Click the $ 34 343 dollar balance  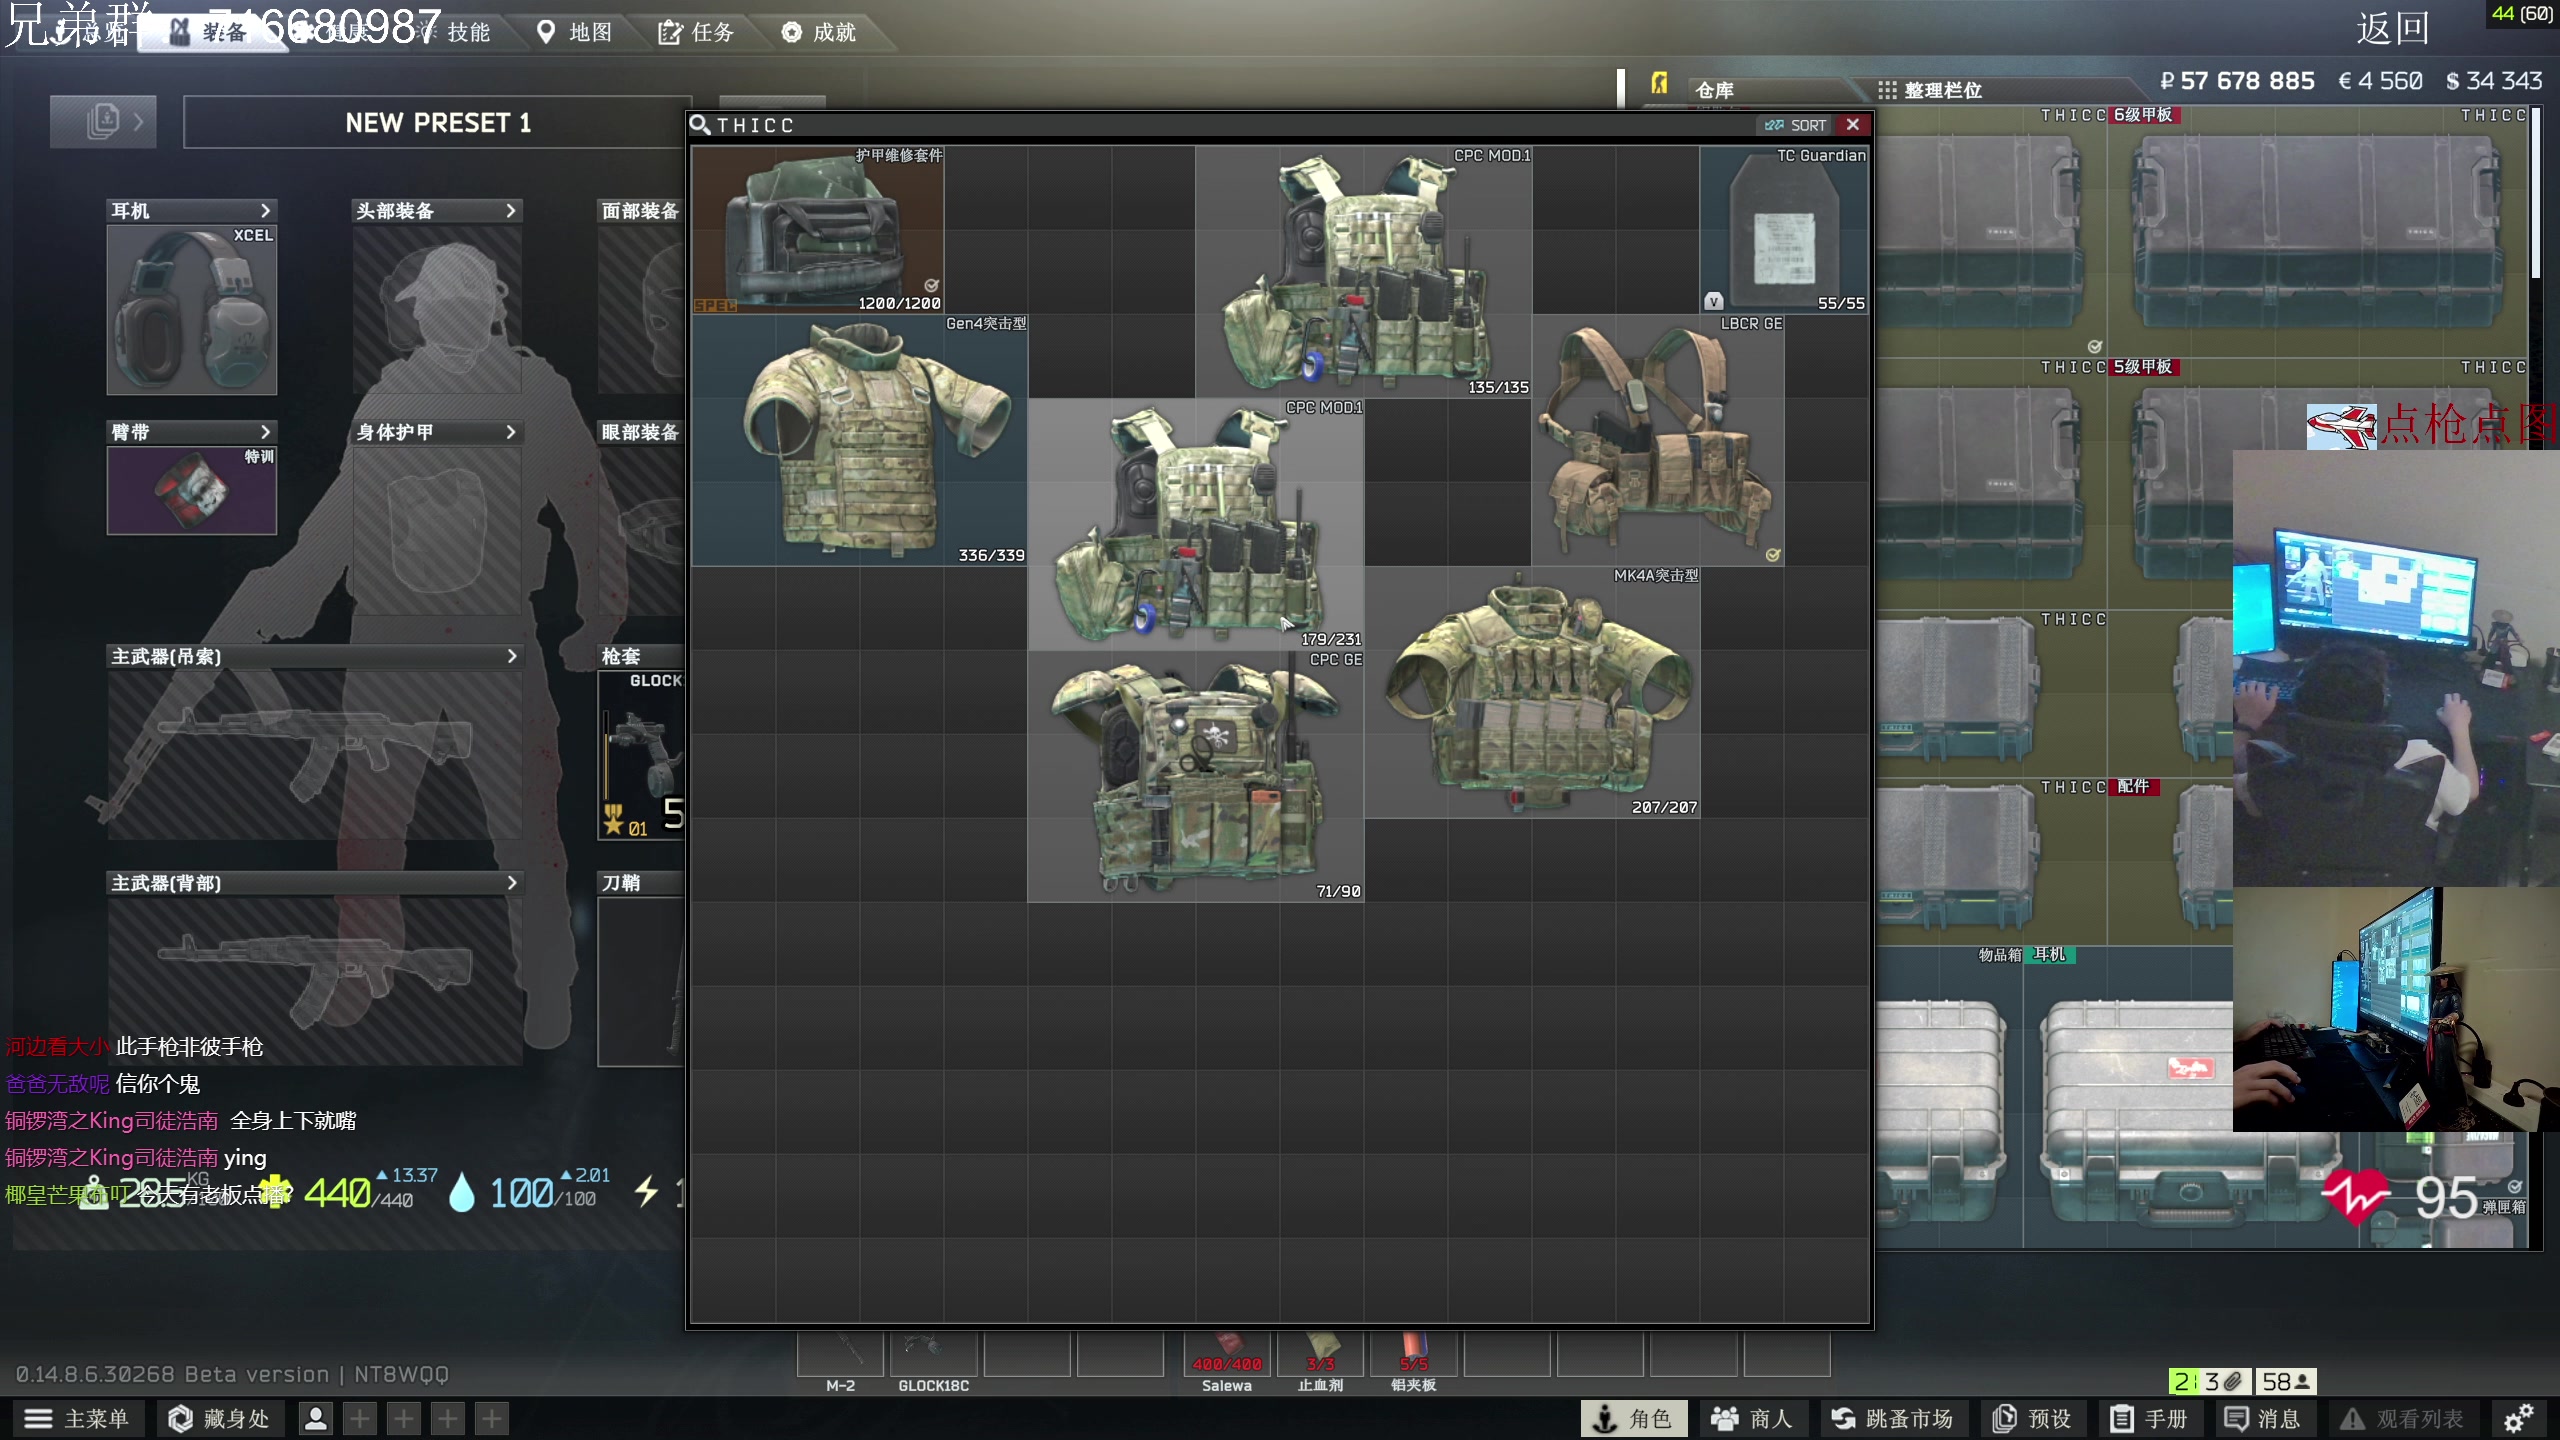pyautogui.click(x=2493, y=81)
